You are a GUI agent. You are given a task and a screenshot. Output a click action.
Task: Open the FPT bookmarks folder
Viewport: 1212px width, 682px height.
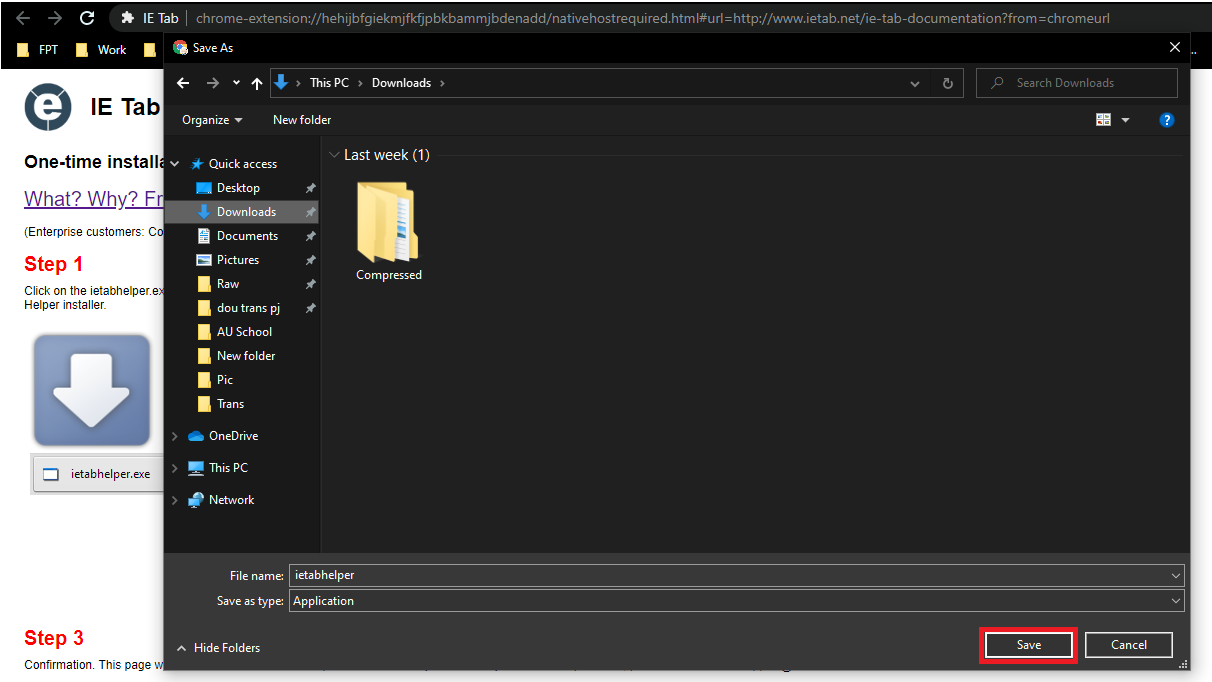38,50
